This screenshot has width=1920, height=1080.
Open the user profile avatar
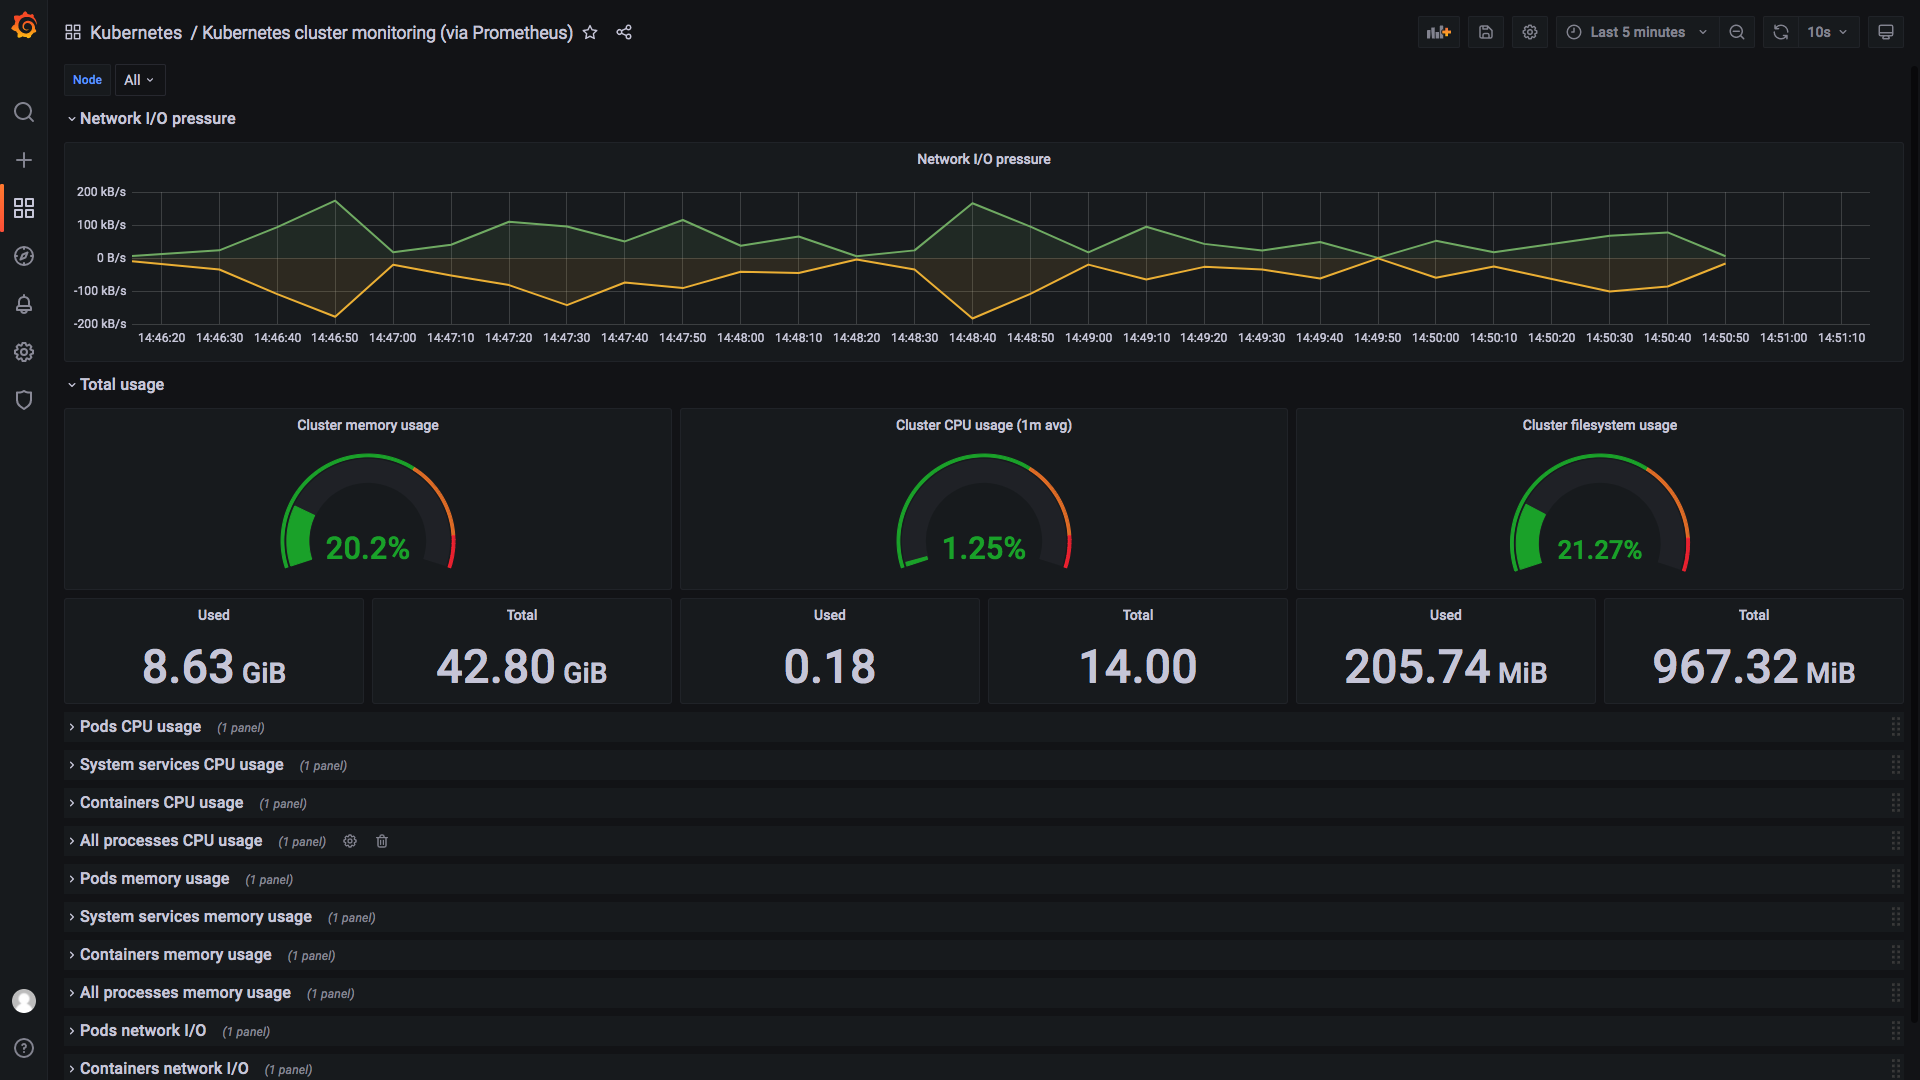pos(24,1001)
